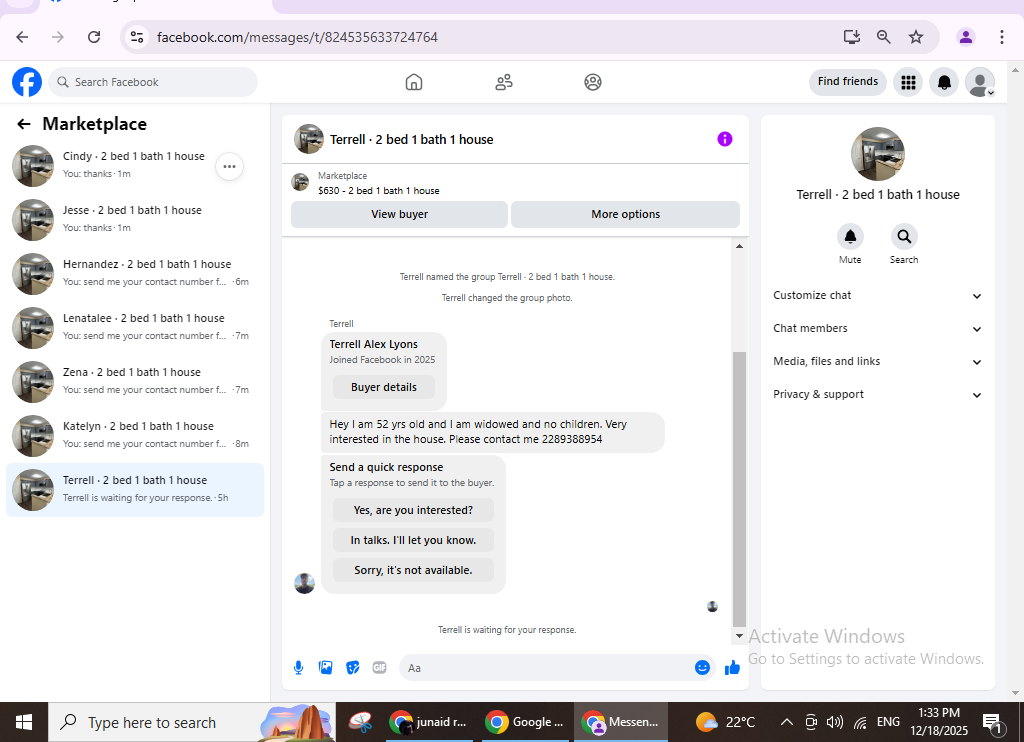Image resolution: width=1024 pixels, height=742 pixels.
Task: Click the $630 - 2 bed 1 bath listing link
Action: 379,191
